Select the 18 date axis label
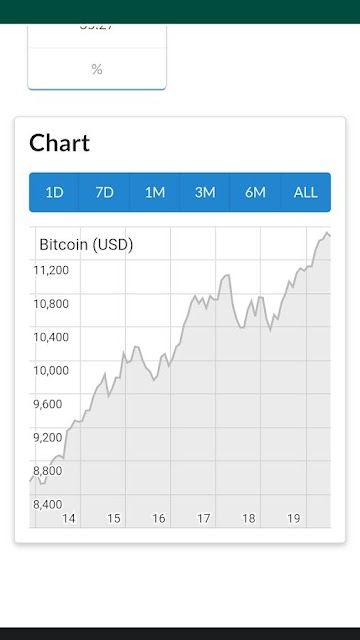Screen dimensions: 360x640 (x=249, y=518)
